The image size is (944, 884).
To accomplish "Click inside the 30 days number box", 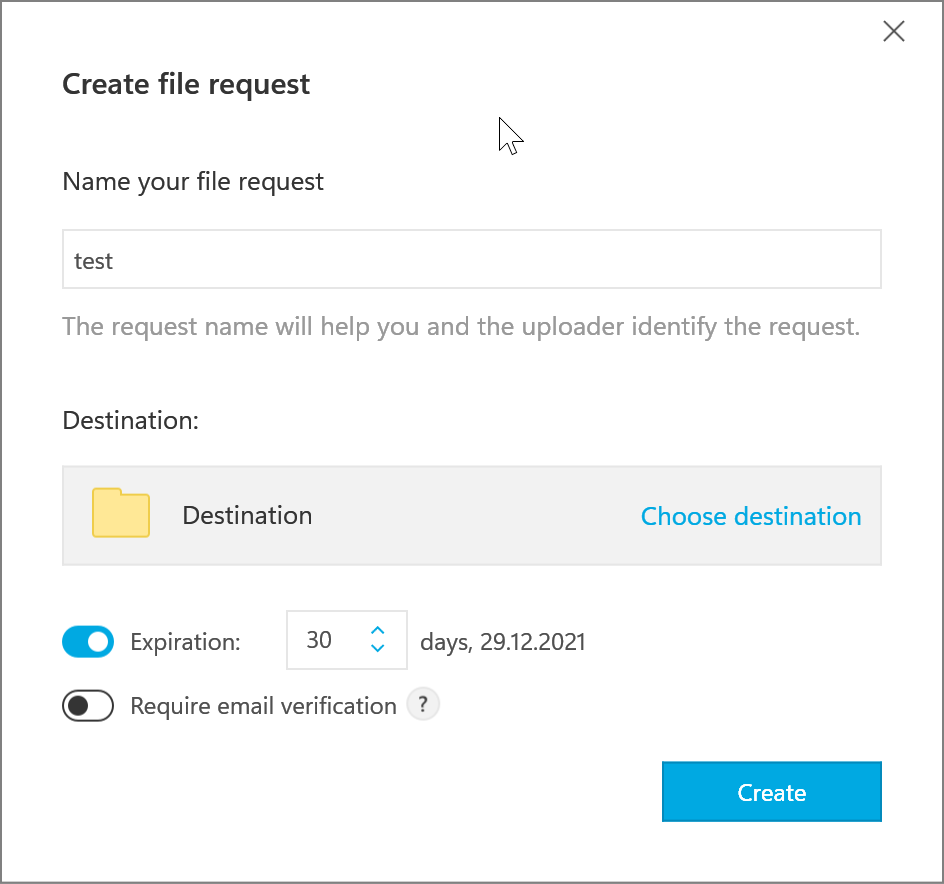I will point(347,640).
